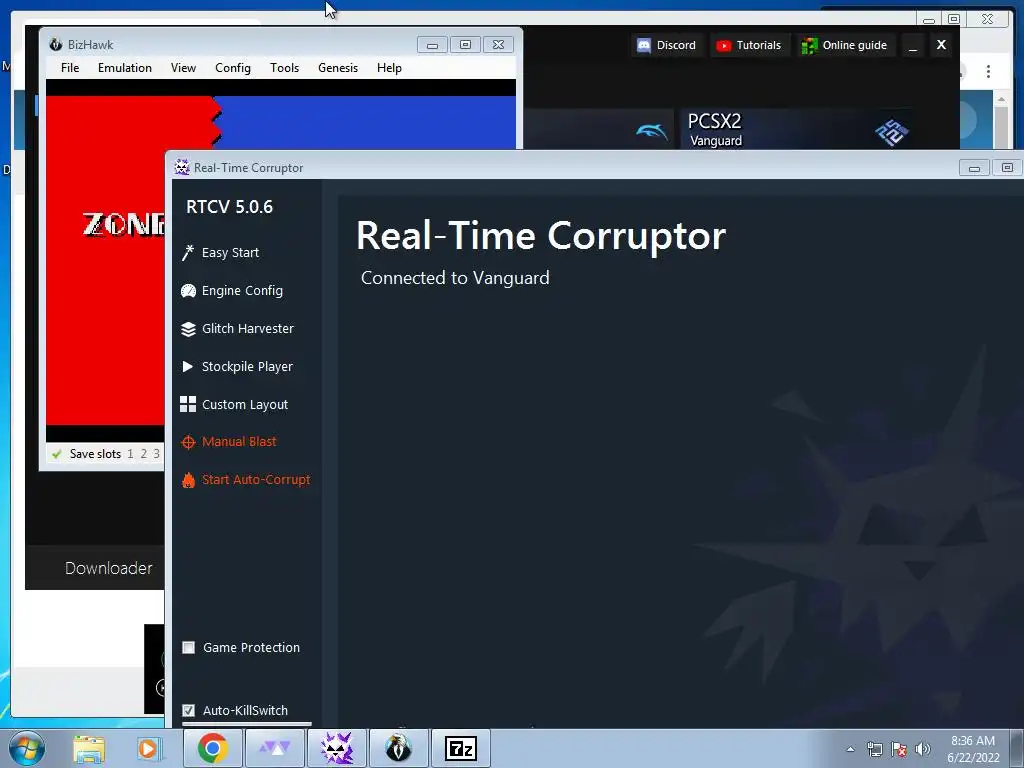Open BizHawk View menu
Viewport: 1024px width, 768px height.
(184, 68)
